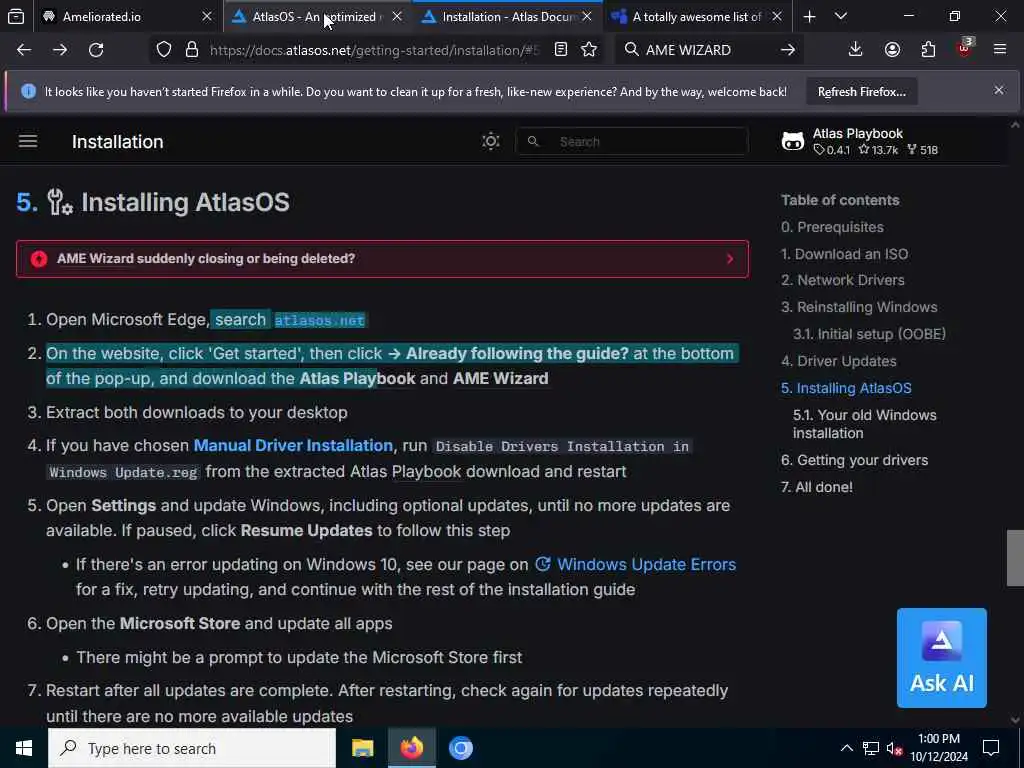Close the AtlasOS optimized tab
1024x768 pixels.
(397, 16)
